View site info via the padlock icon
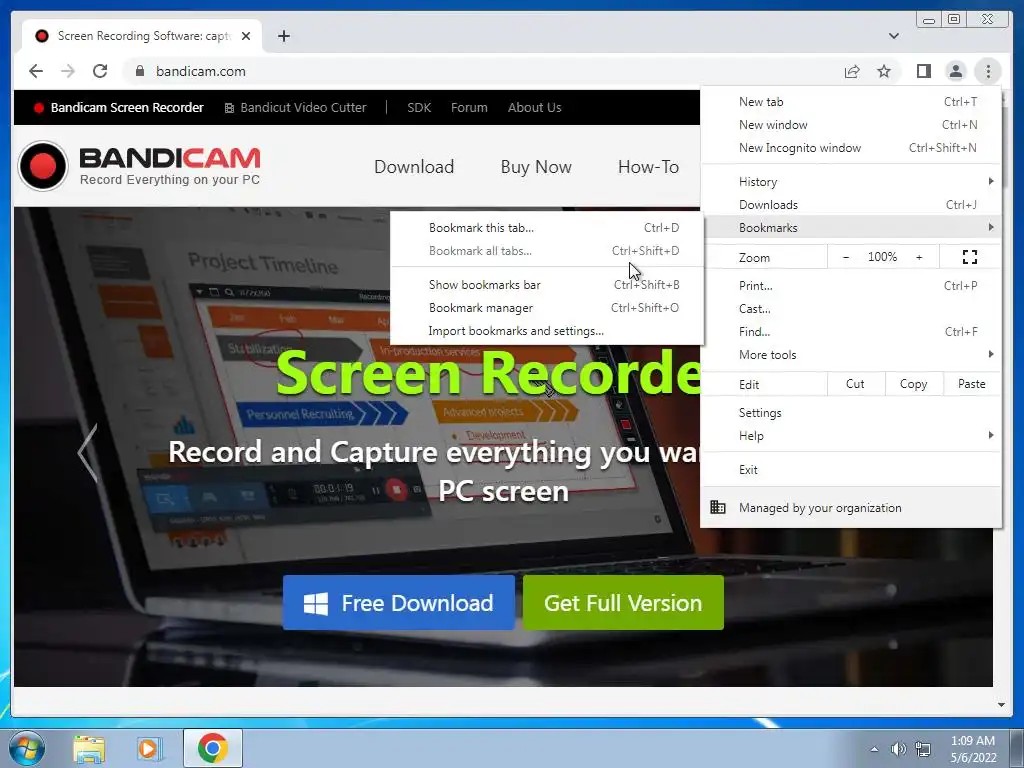 coord(140,71)
